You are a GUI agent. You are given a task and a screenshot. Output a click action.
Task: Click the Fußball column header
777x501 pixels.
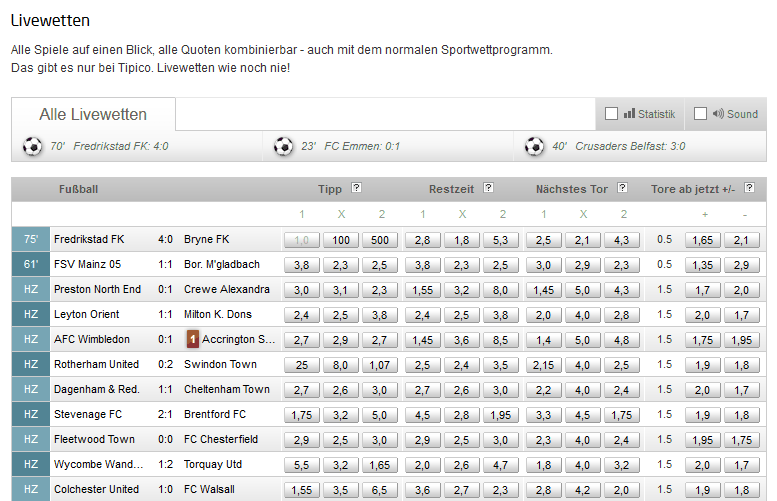tap(78, 189)
